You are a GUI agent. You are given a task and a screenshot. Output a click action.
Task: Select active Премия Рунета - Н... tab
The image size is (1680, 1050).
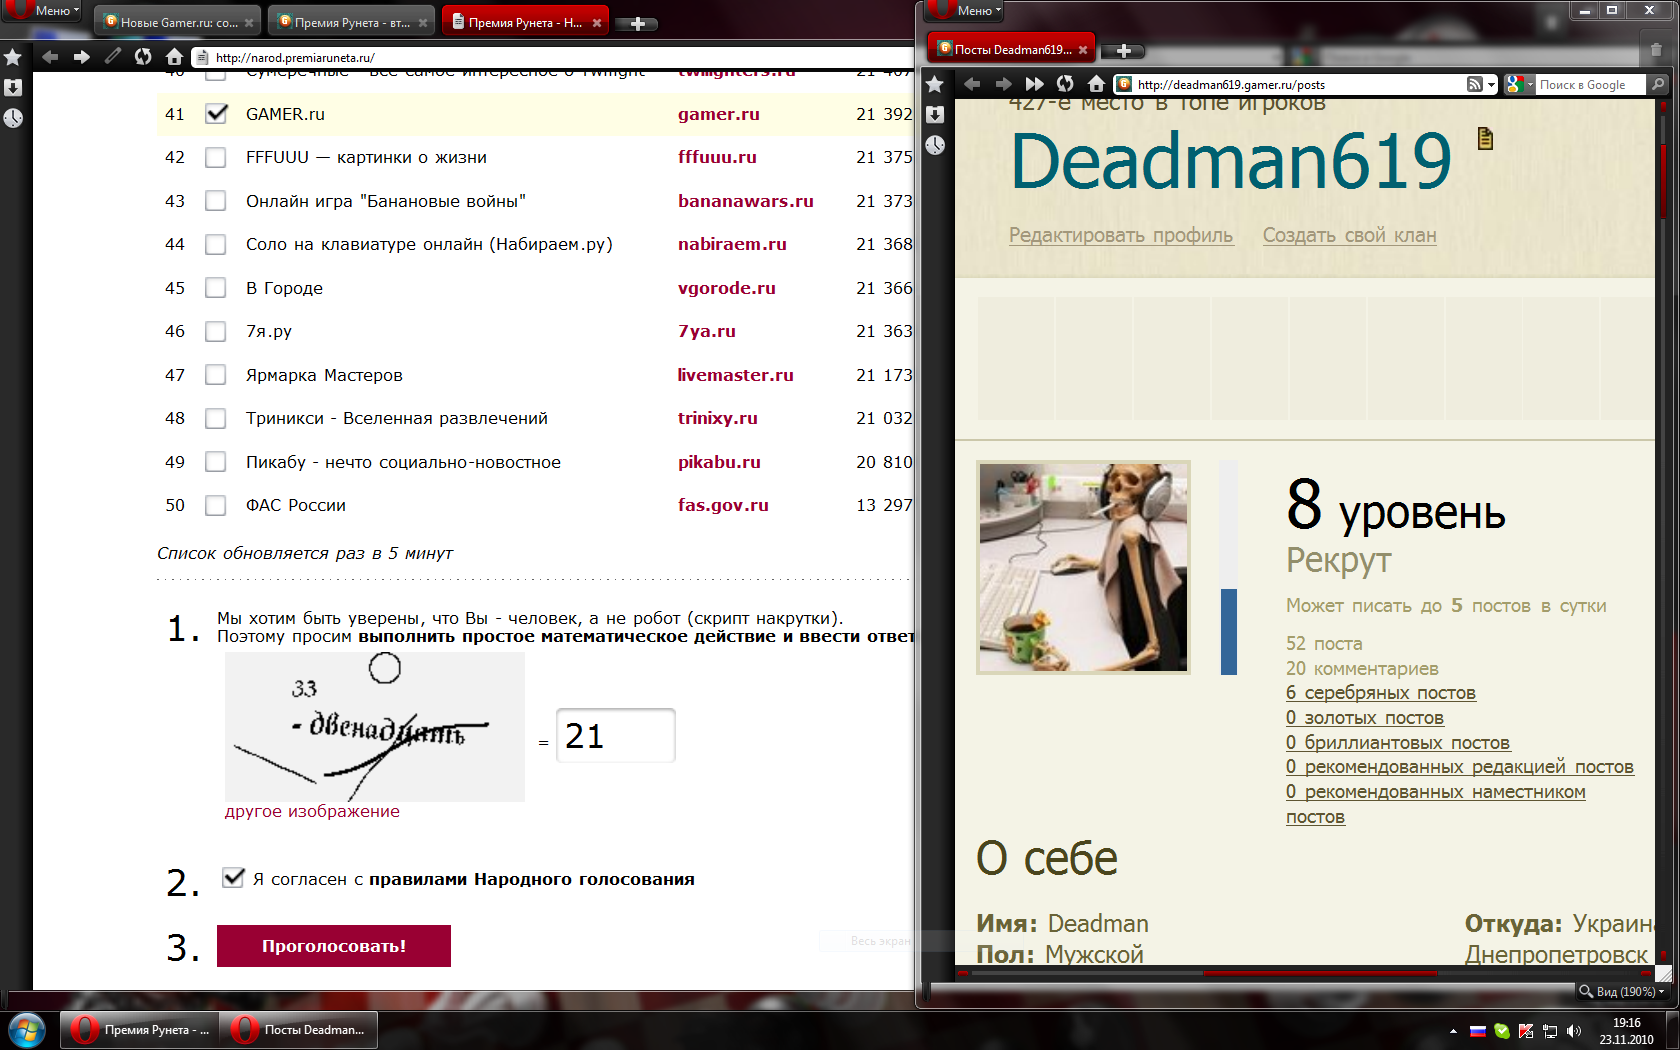pos(524,22)
